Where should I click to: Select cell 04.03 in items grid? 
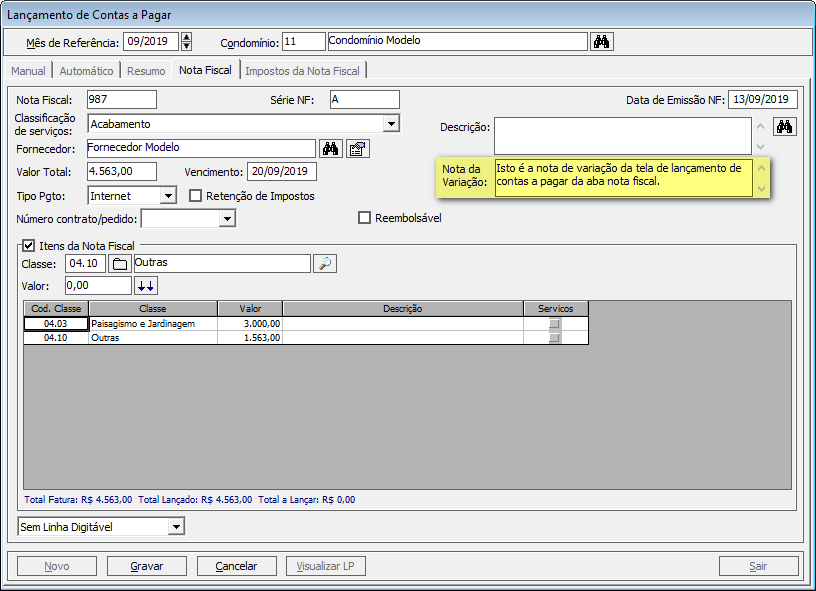[x=56, y=324]
